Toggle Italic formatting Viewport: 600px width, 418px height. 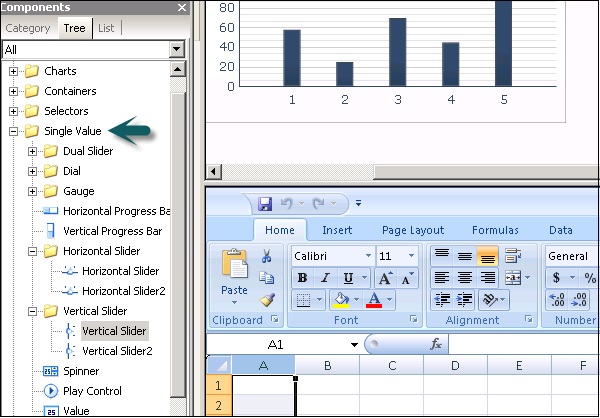[x=324, y=278]
